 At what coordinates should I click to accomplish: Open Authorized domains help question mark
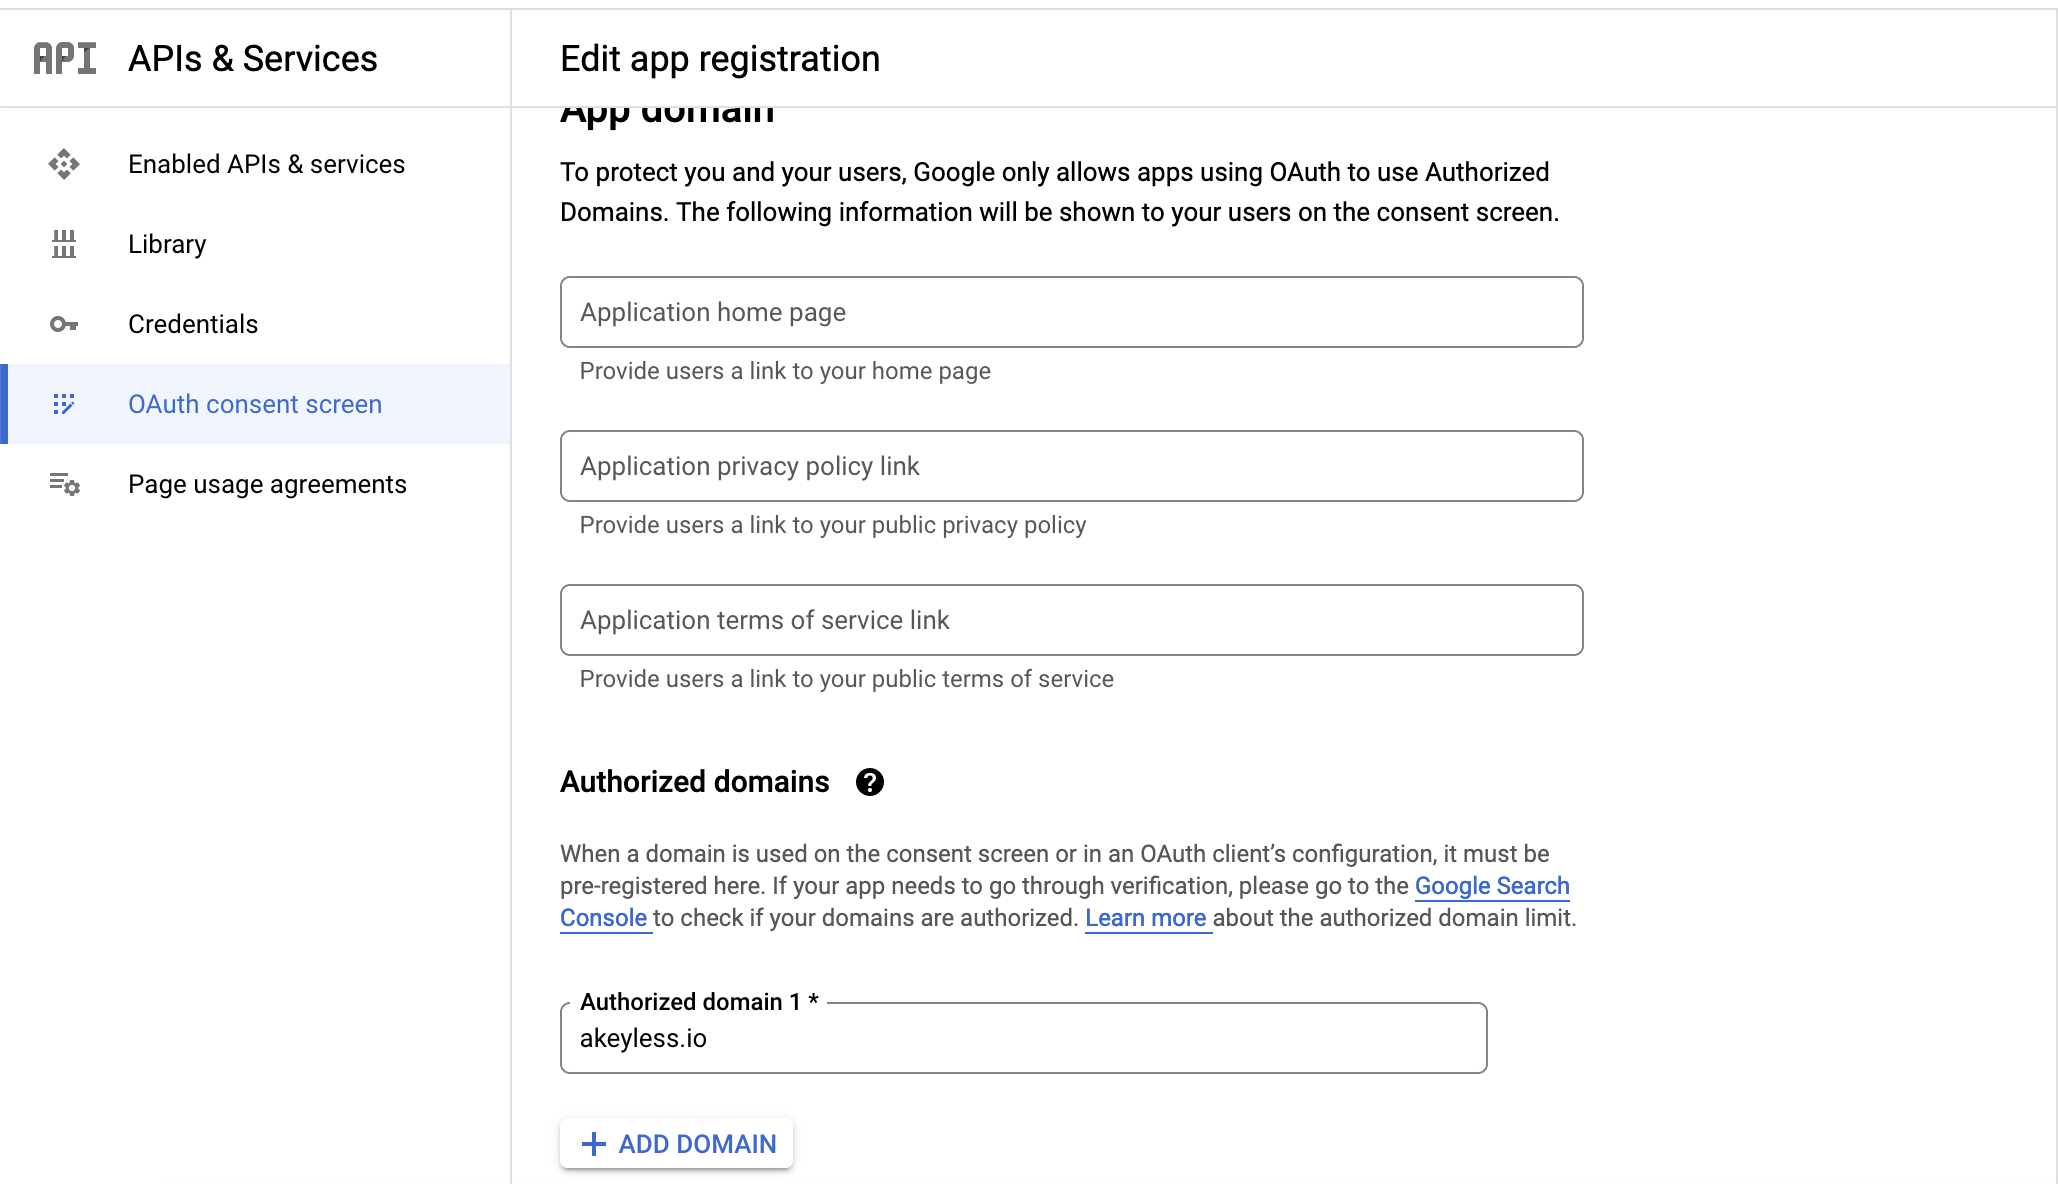coord(869,782)
